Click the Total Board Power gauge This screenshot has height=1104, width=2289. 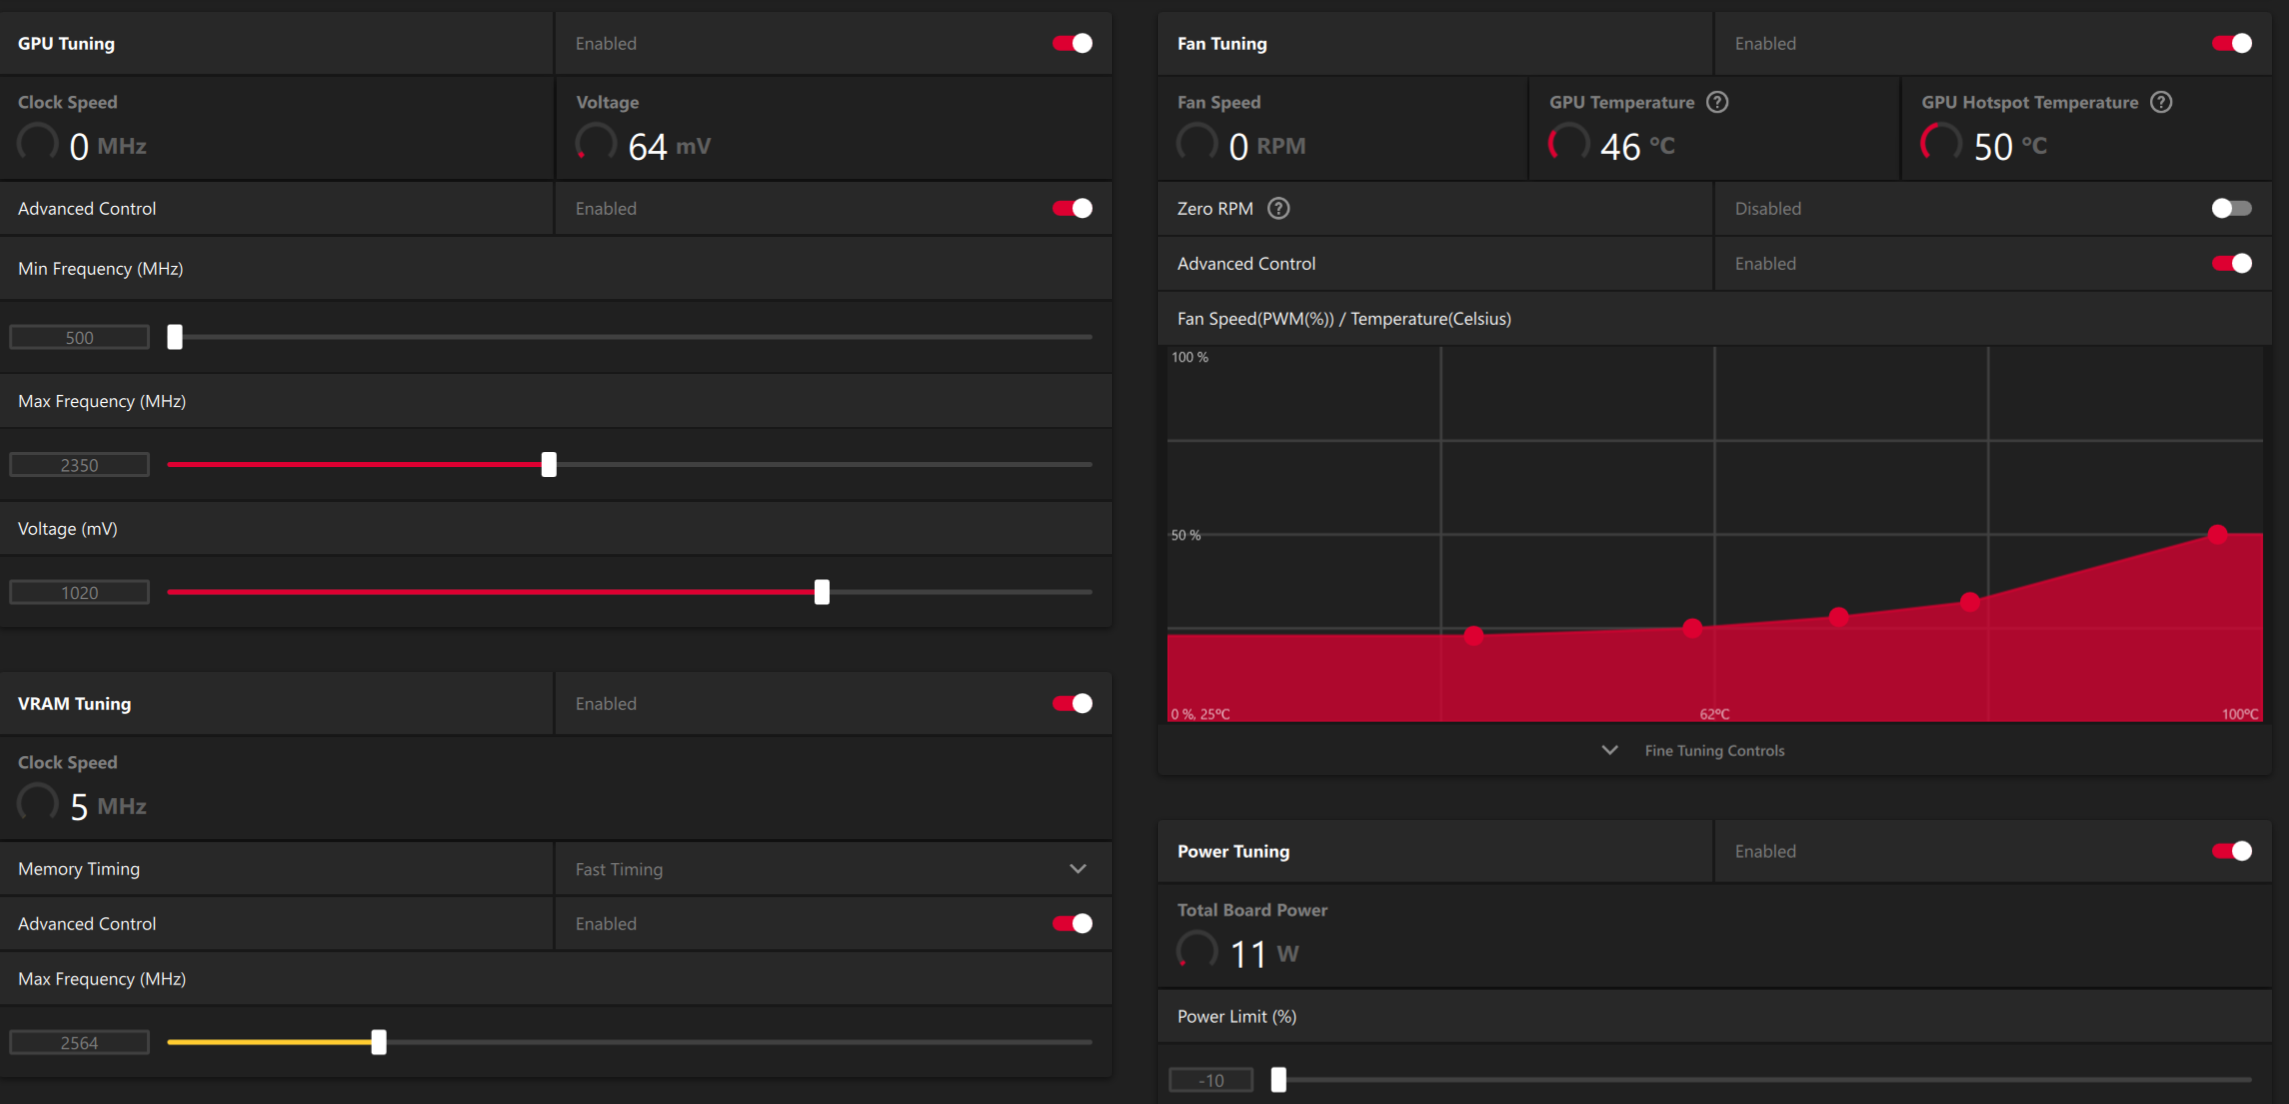(1197, 951)
